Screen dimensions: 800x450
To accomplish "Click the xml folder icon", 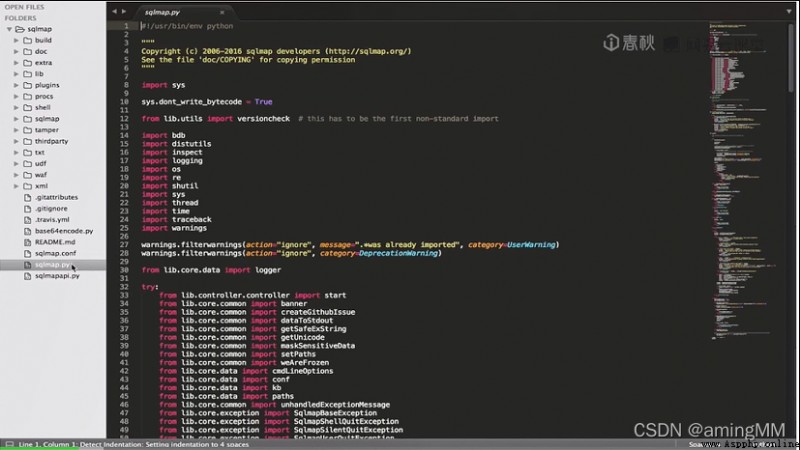I will (x=28, y=186).
